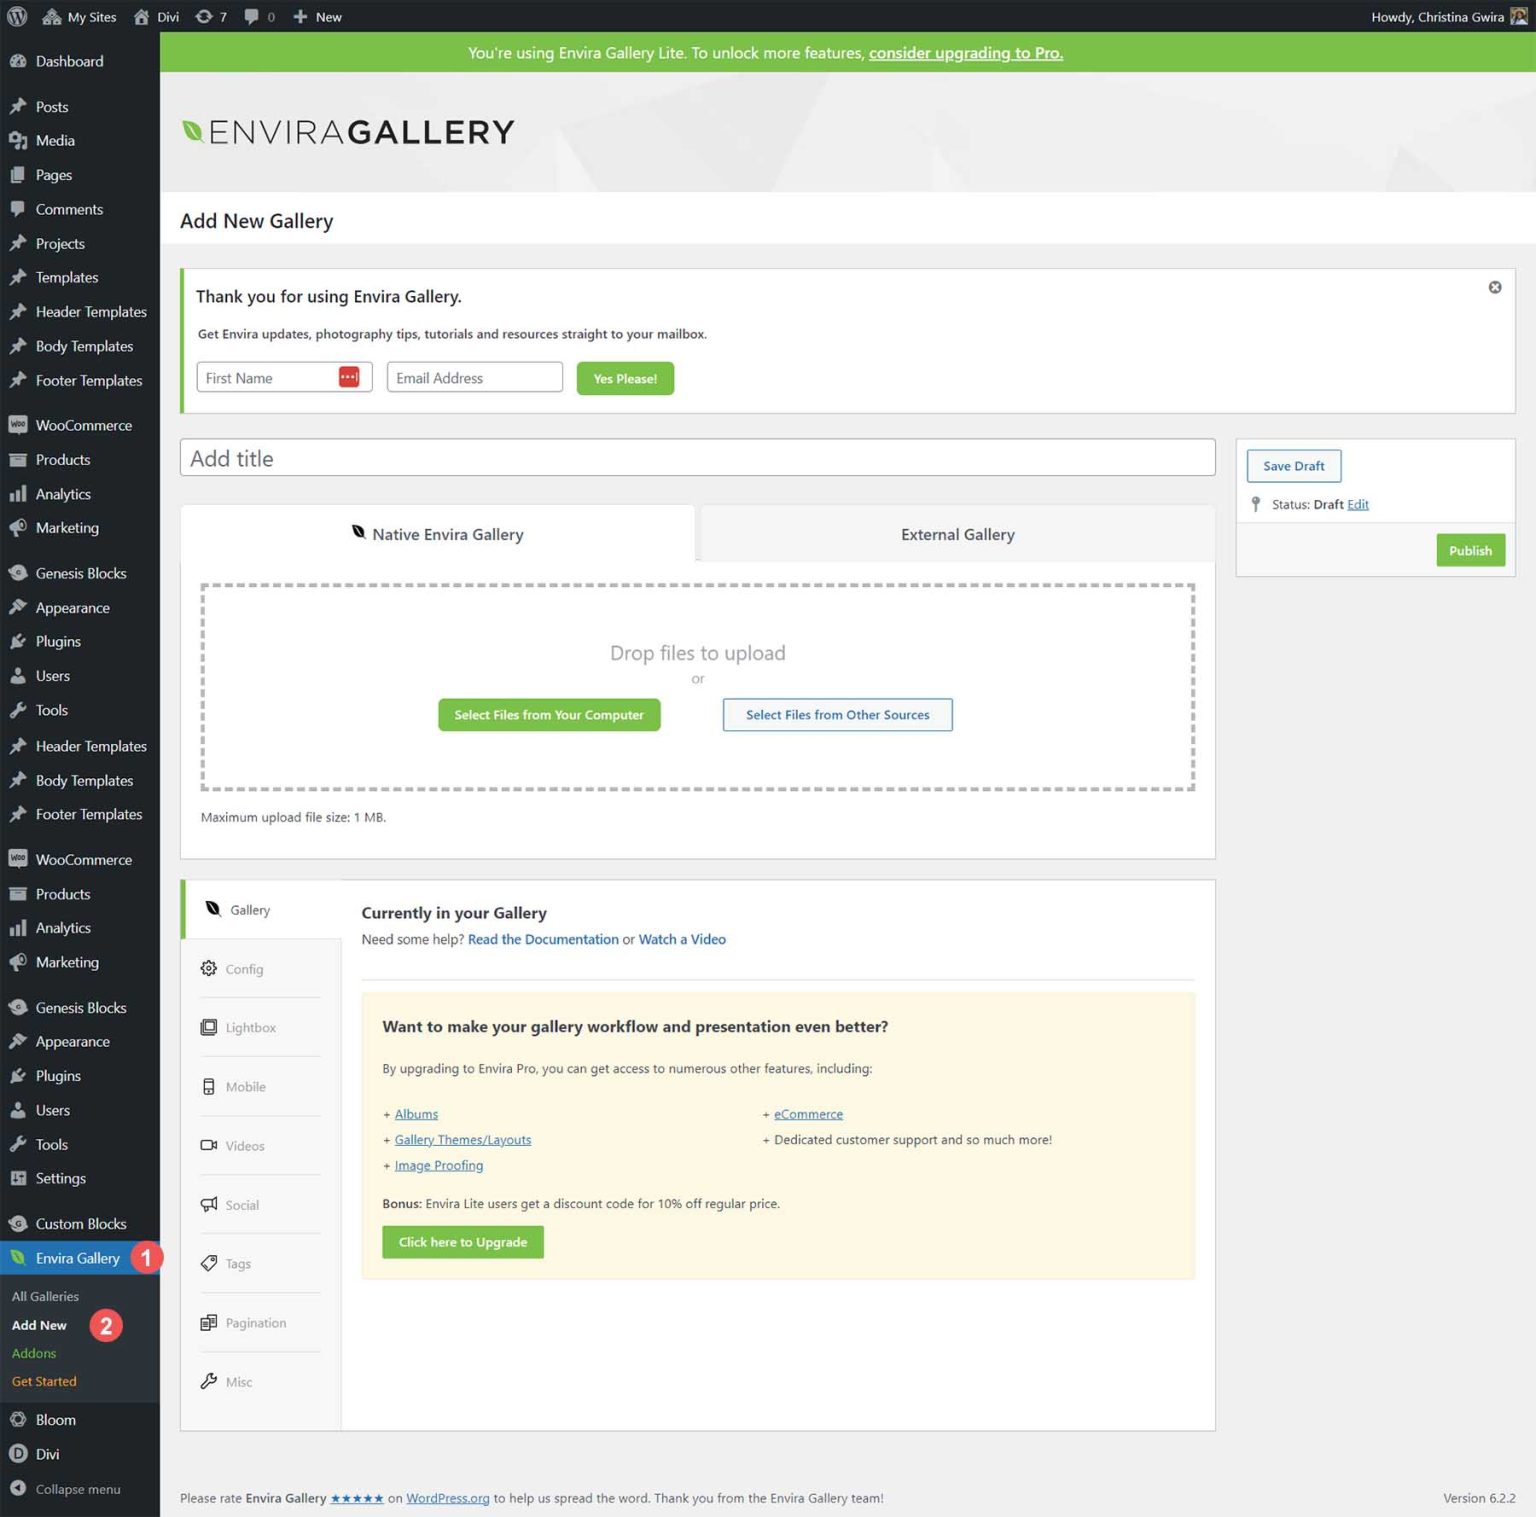Image resolution: width=1536 pixels, height=1517 pixels.
Task: Click the WordPress logo in admin bar
Action: tap(16, 16)
